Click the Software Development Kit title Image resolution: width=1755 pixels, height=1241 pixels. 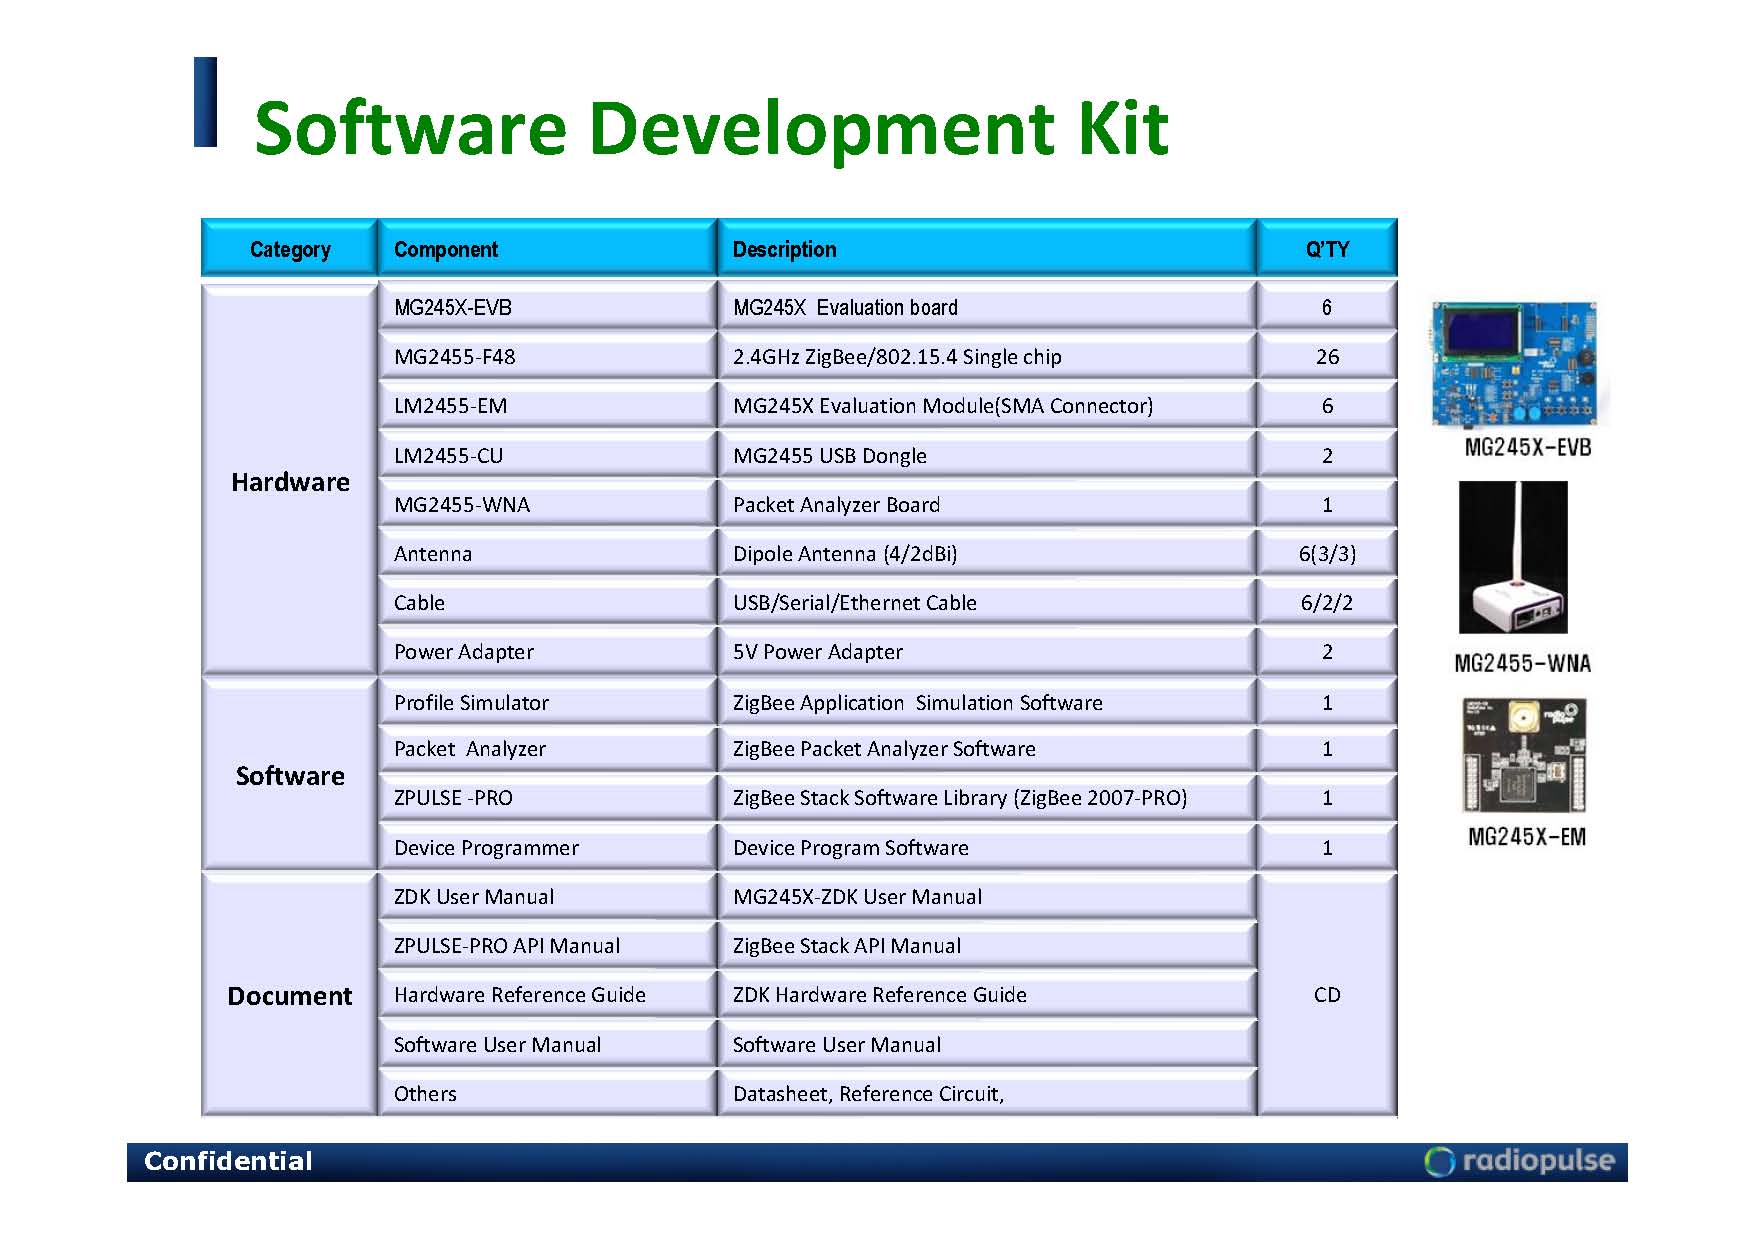coord(711,128)
